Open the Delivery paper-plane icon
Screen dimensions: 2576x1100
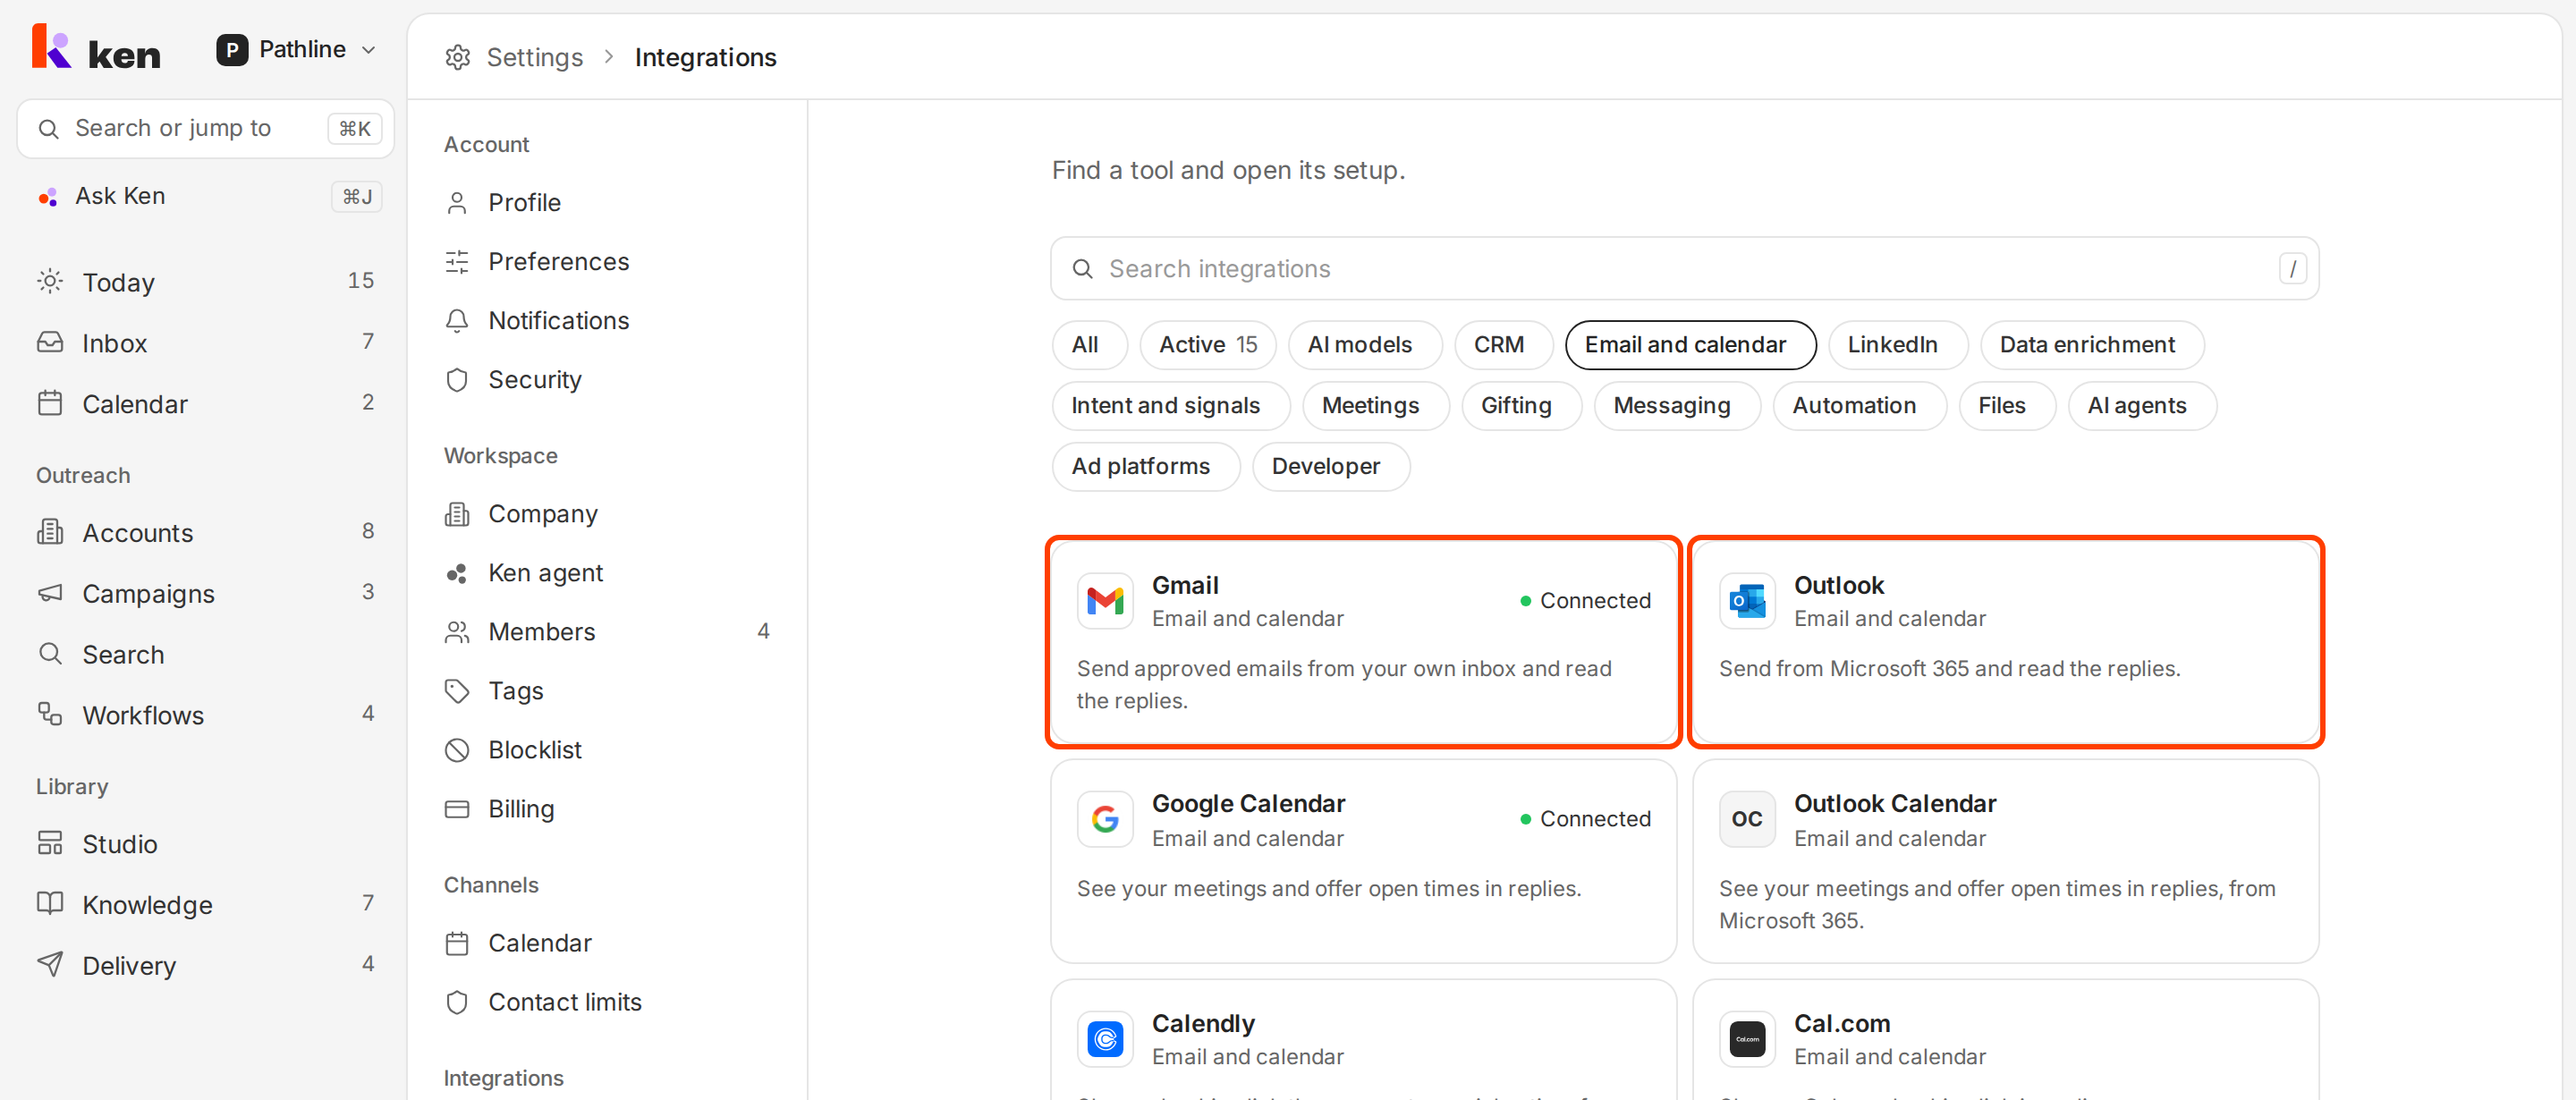click(50, 964)
